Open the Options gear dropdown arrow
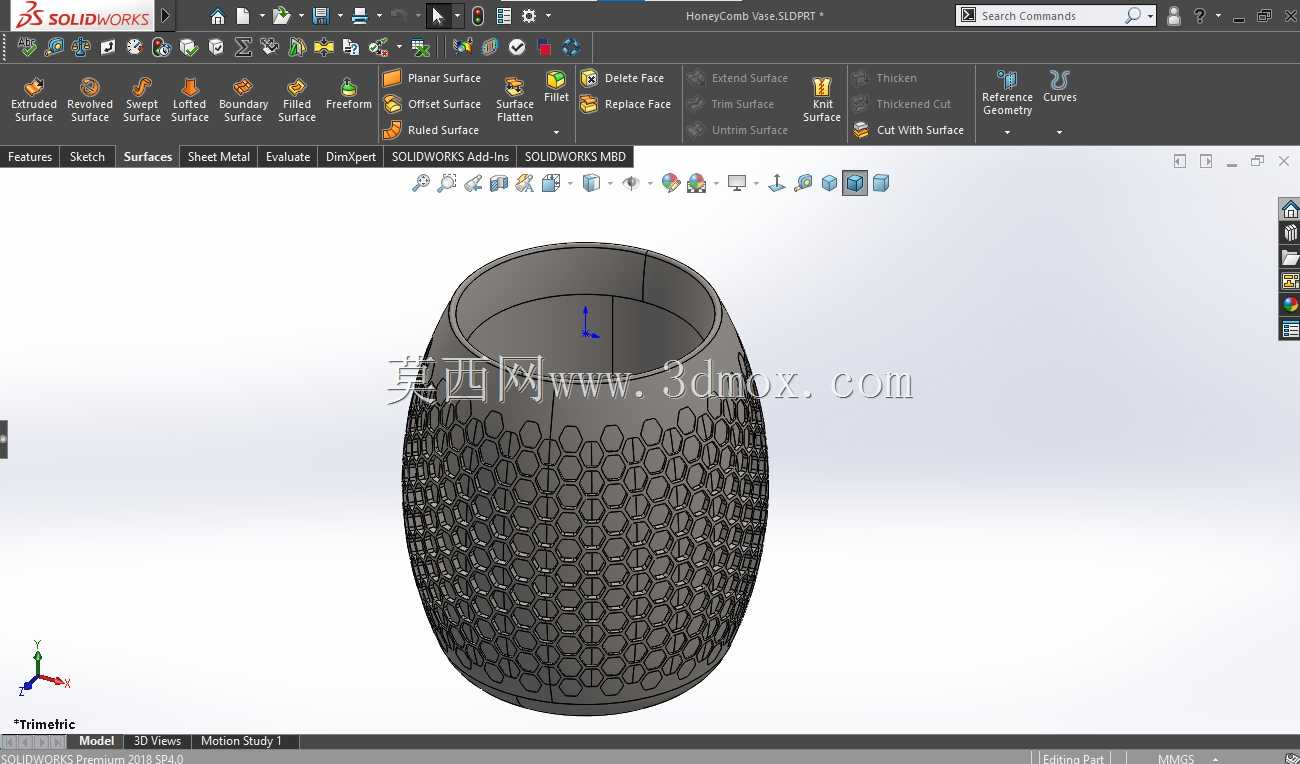Image resolution: width=1300 pixels, height=764 pixels. point(548,16)
